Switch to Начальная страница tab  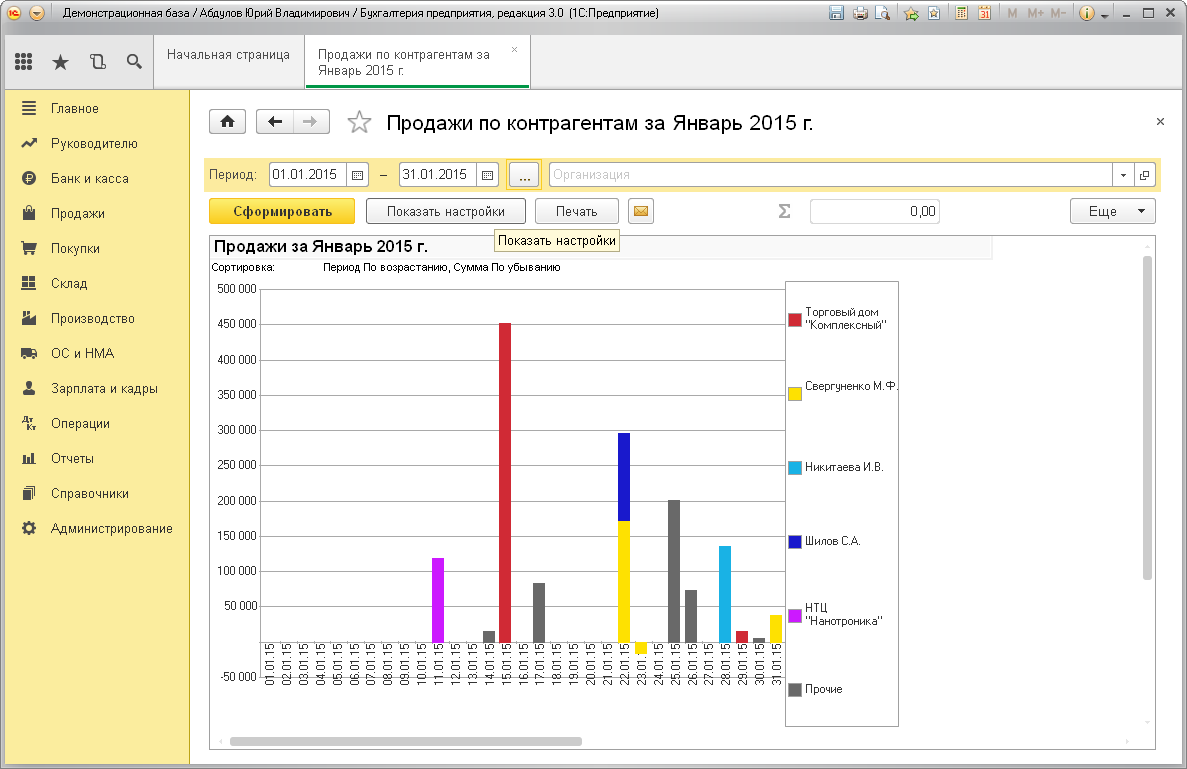tap(228, 55)
